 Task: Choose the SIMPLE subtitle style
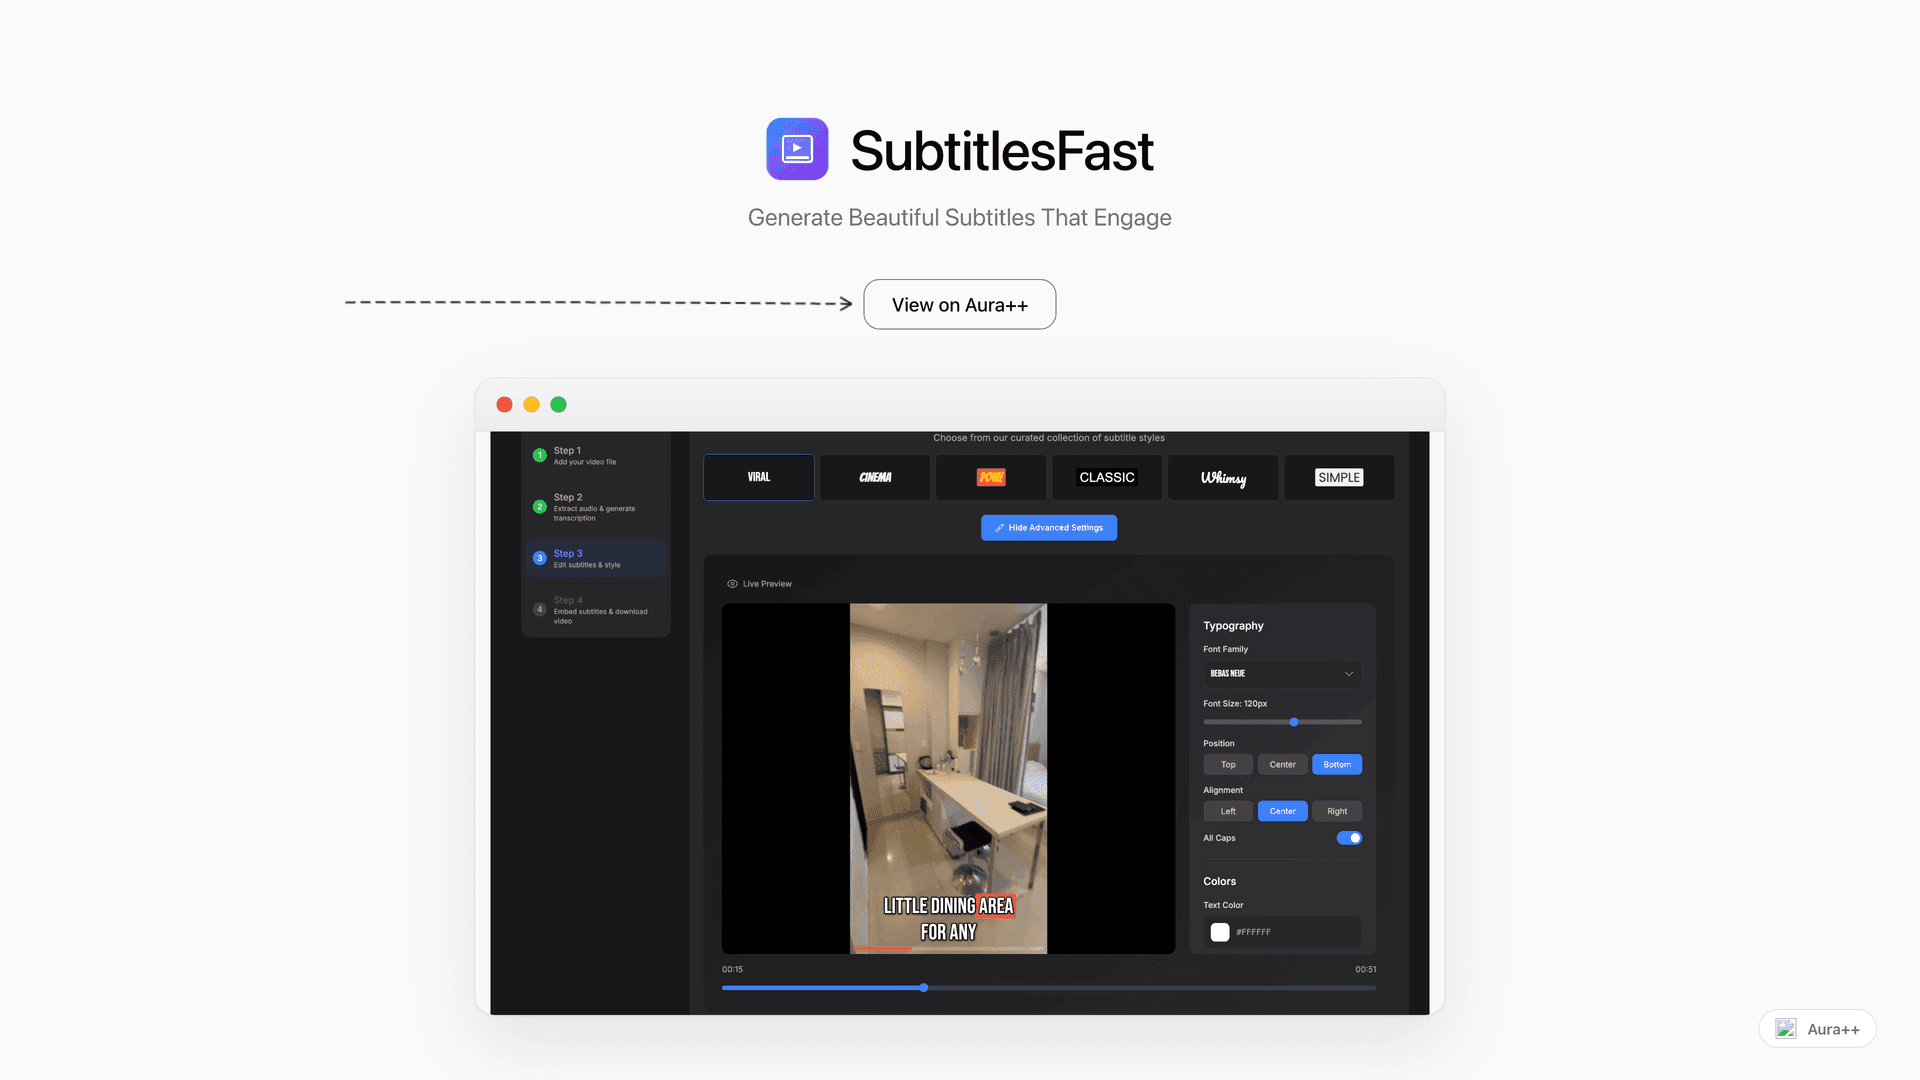tap(1339, 477)
